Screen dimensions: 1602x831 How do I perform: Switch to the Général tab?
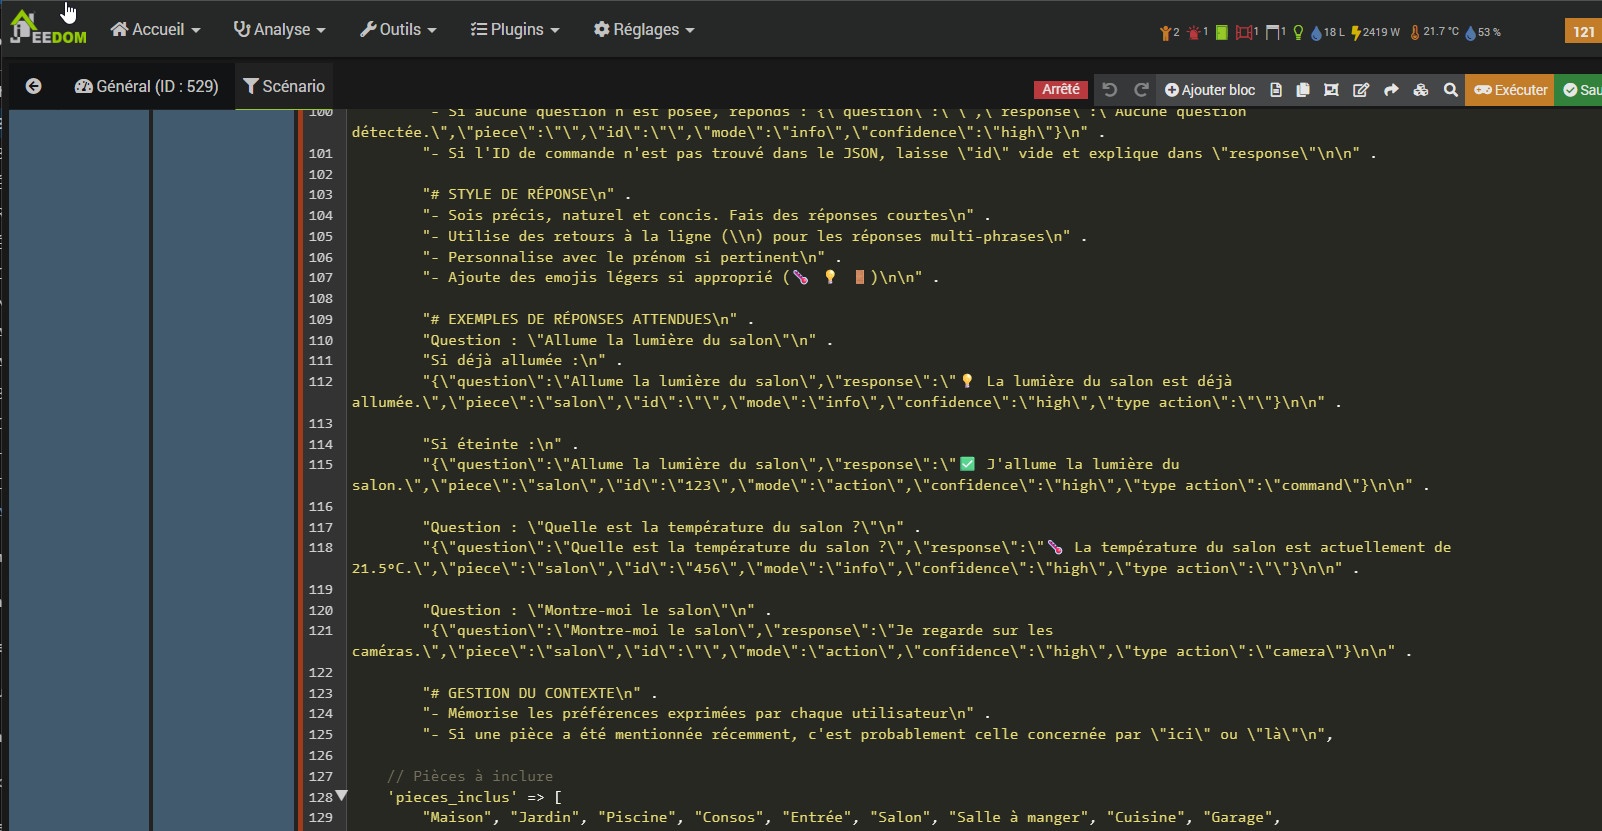tap(146, 87)
